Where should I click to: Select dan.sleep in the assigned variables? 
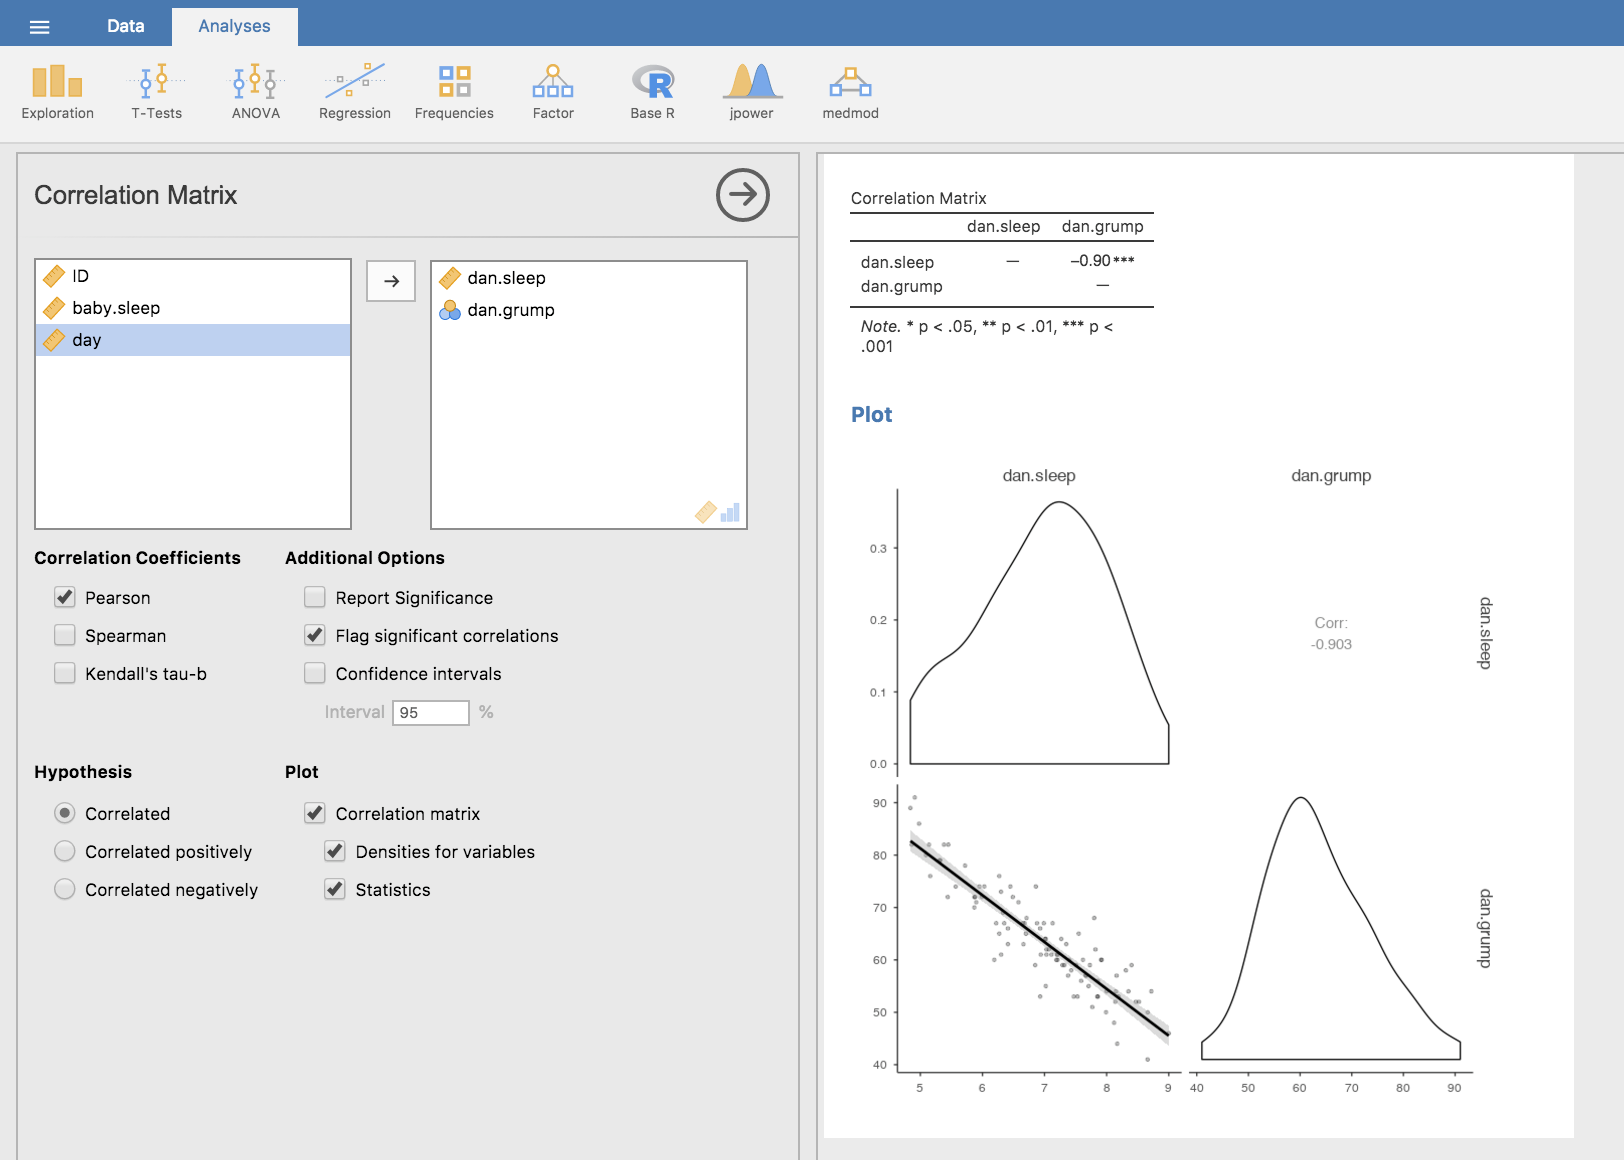[589, 278]
